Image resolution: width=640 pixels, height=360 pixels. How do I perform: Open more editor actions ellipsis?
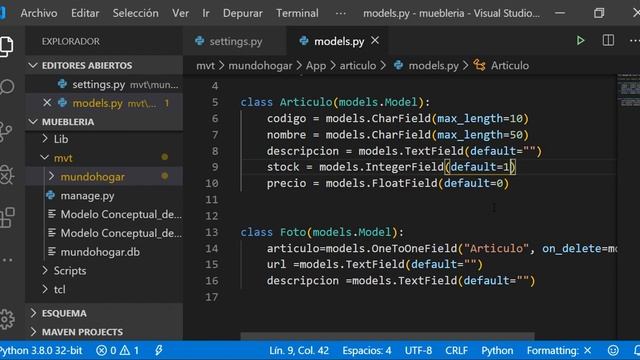tap(634, 40)
